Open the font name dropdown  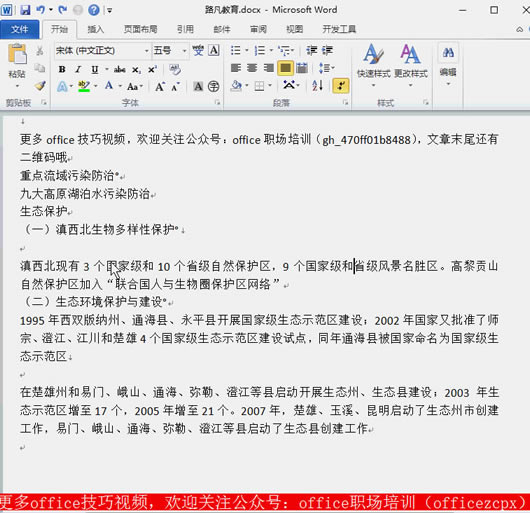tap(146, 51)
